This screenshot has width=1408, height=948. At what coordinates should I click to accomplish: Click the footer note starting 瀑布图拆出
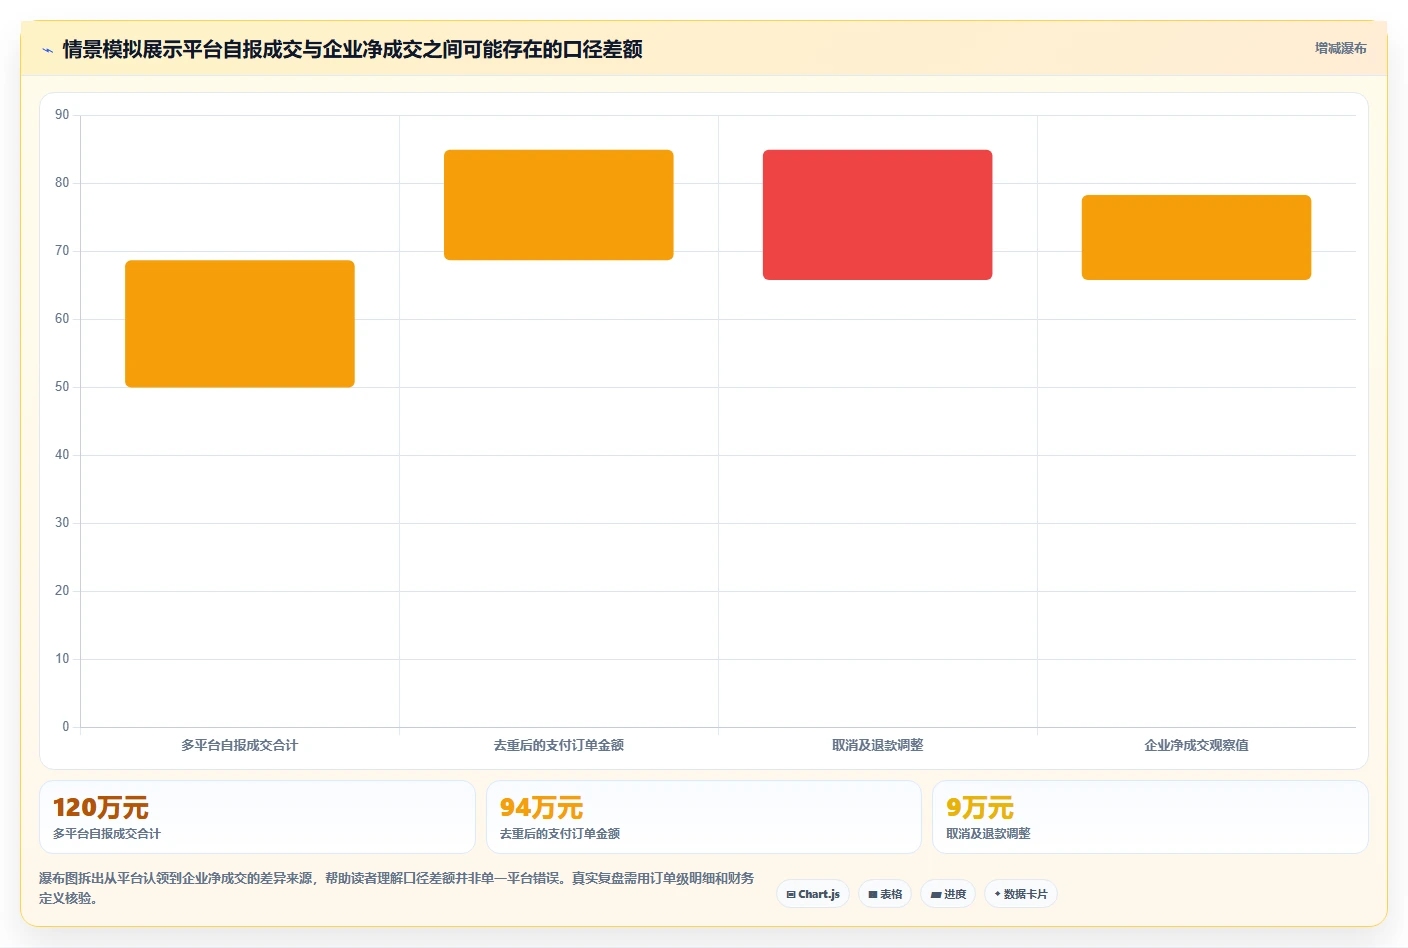pos(397,888)
